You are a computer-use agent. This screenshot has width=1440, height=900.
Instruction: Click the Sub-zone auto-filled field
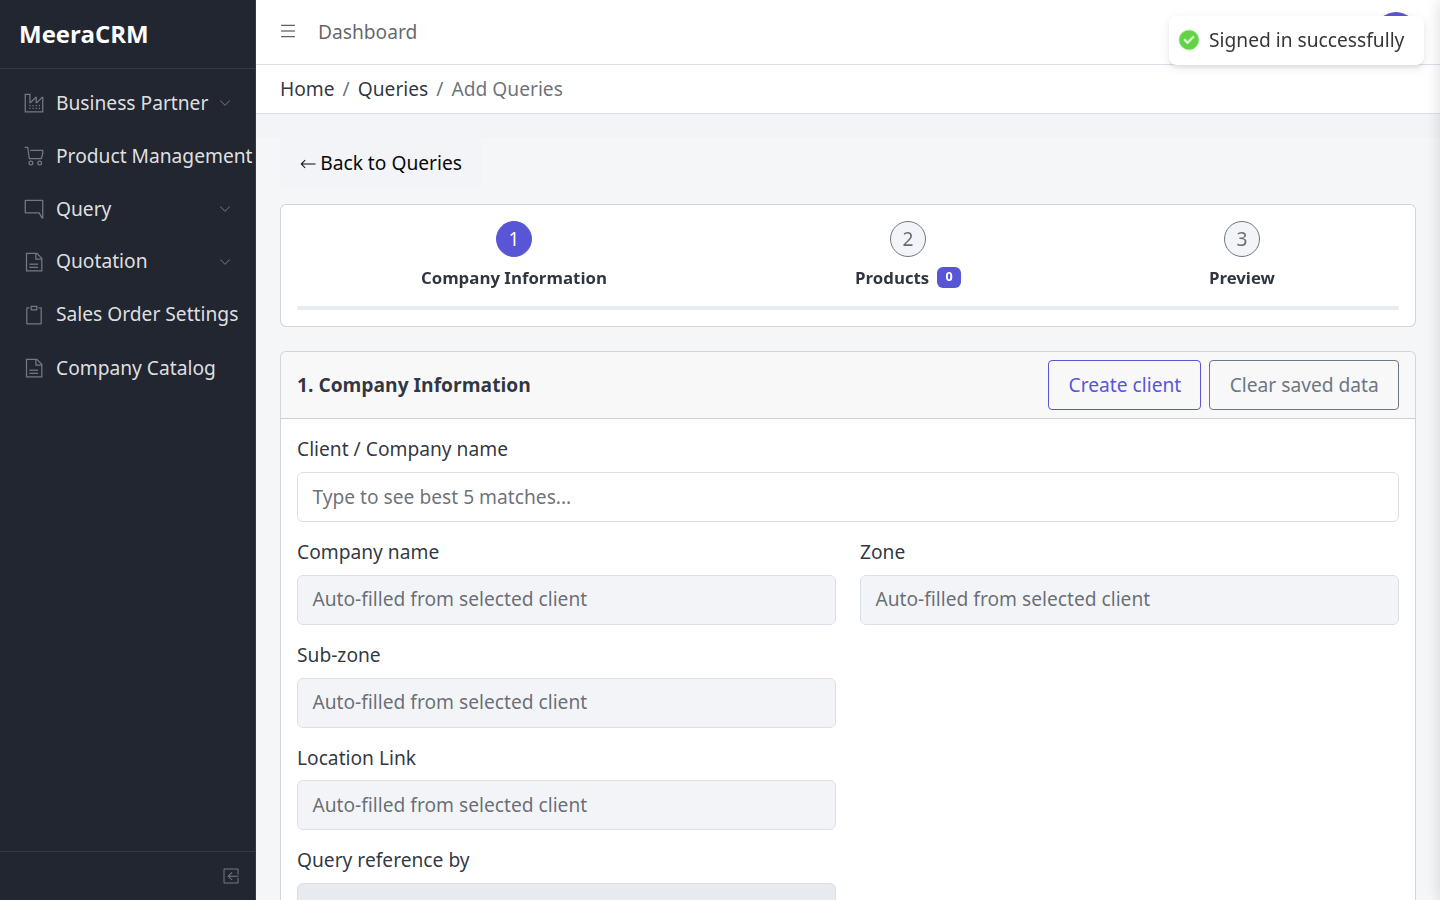(566, 703)
